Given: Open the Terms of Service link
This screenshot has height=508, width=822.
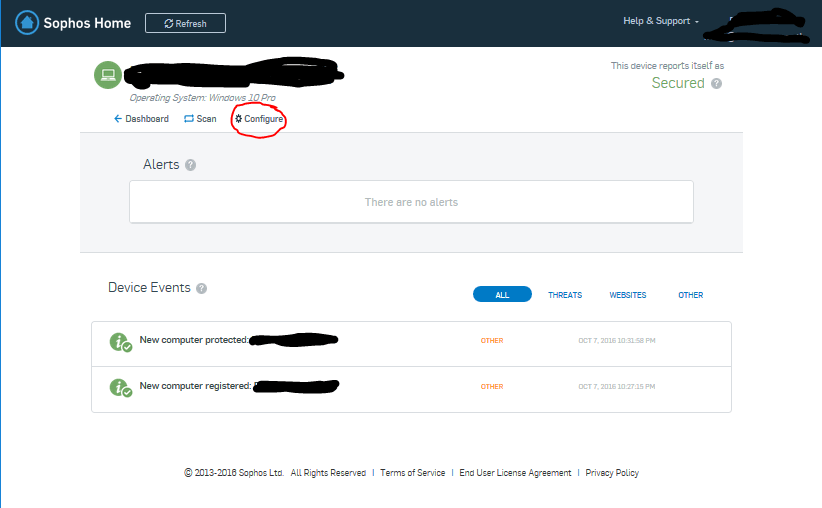Looking at the screenshot, I should pos(413,473).
